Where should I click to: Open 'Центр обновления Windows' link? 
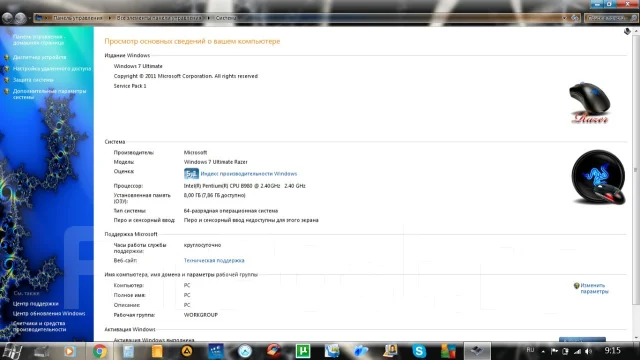49,313
